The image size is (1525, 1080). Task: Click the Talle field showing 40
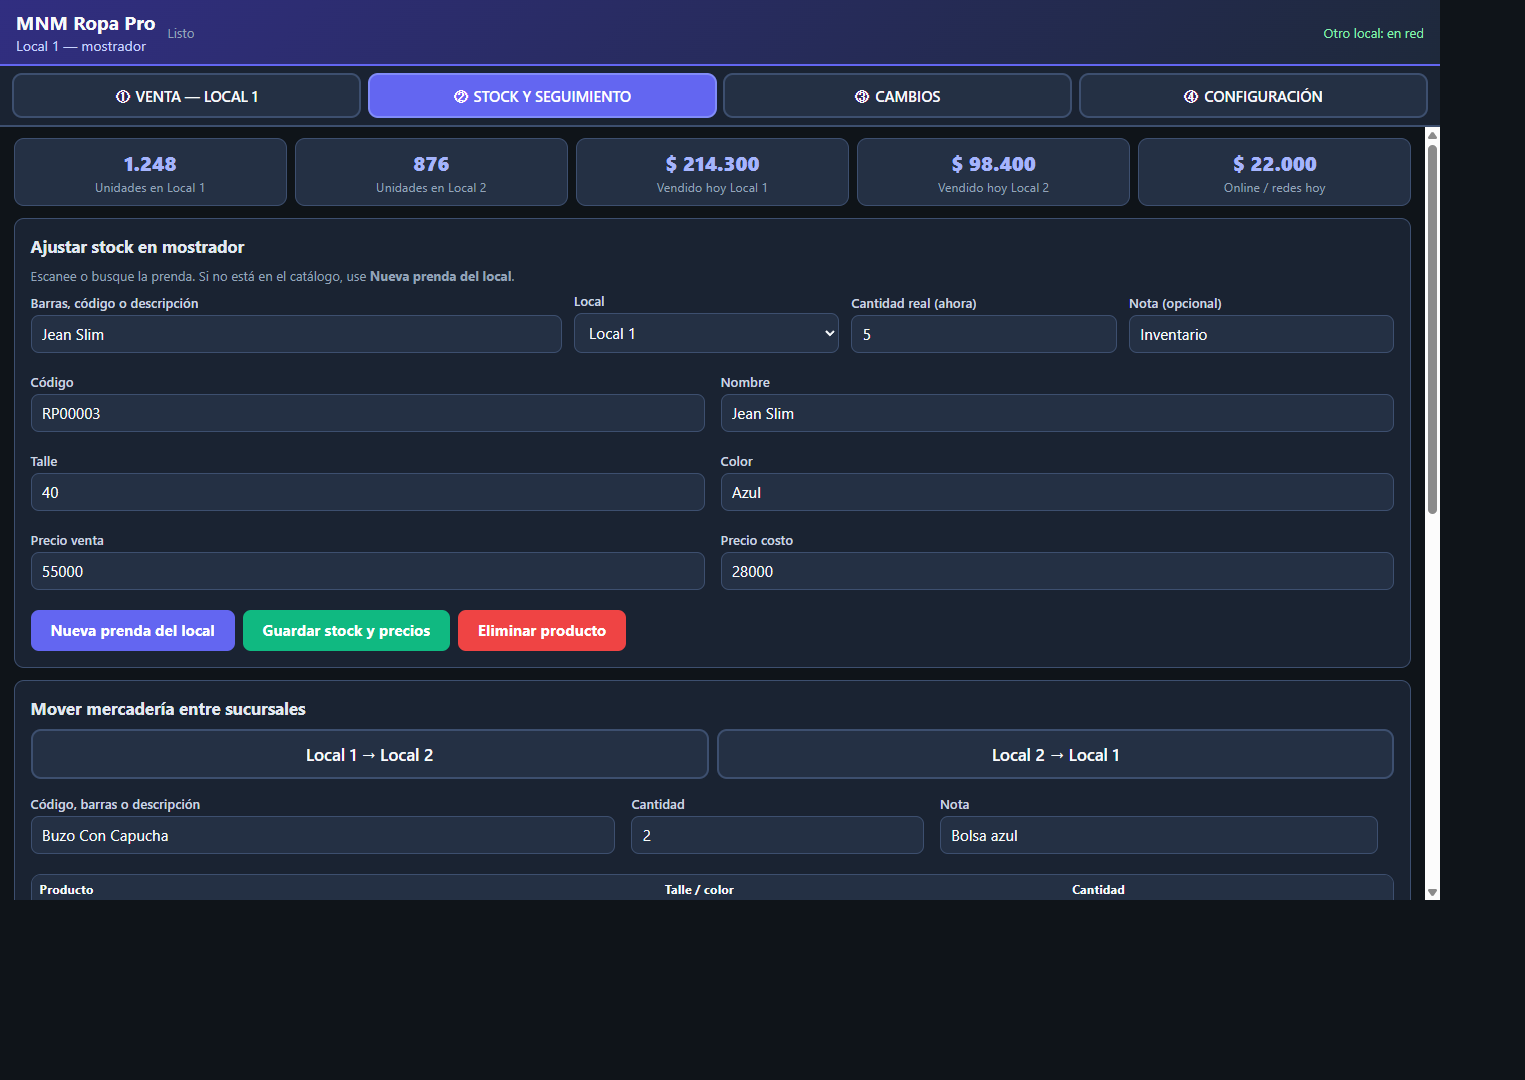(x=368, y=493)
